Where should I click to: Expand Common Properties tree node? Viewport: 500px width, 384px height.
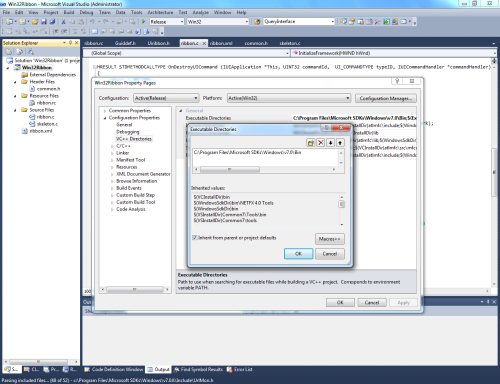pyautogui.click(x=105, y=111)
